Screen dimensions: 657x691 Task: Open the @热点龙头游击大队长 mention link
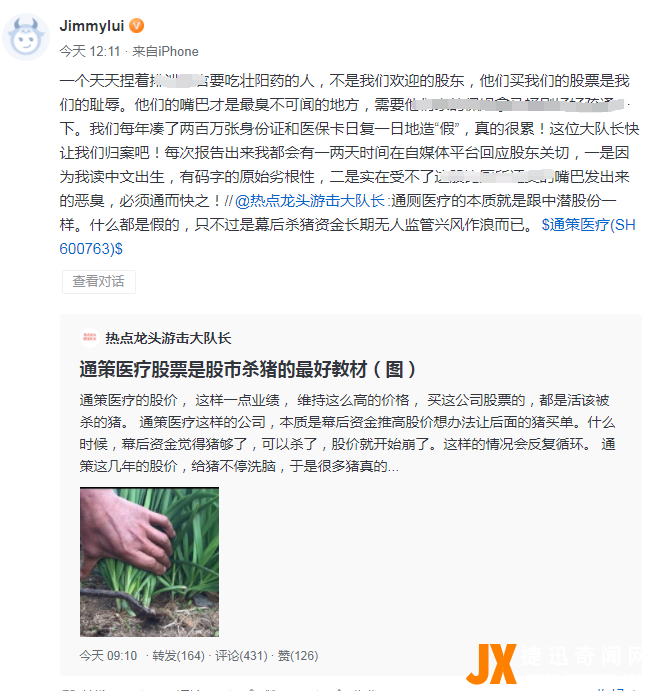310,201
